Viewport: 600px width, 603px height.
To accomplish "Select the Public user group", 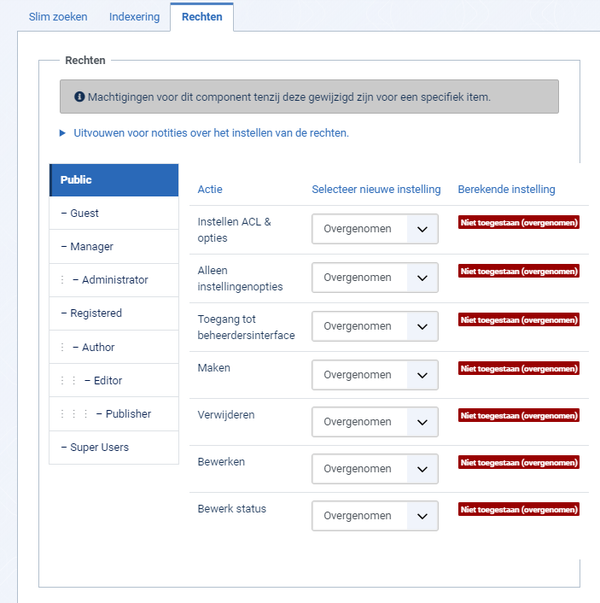I will pyautogui.click(x=114, y=180).
